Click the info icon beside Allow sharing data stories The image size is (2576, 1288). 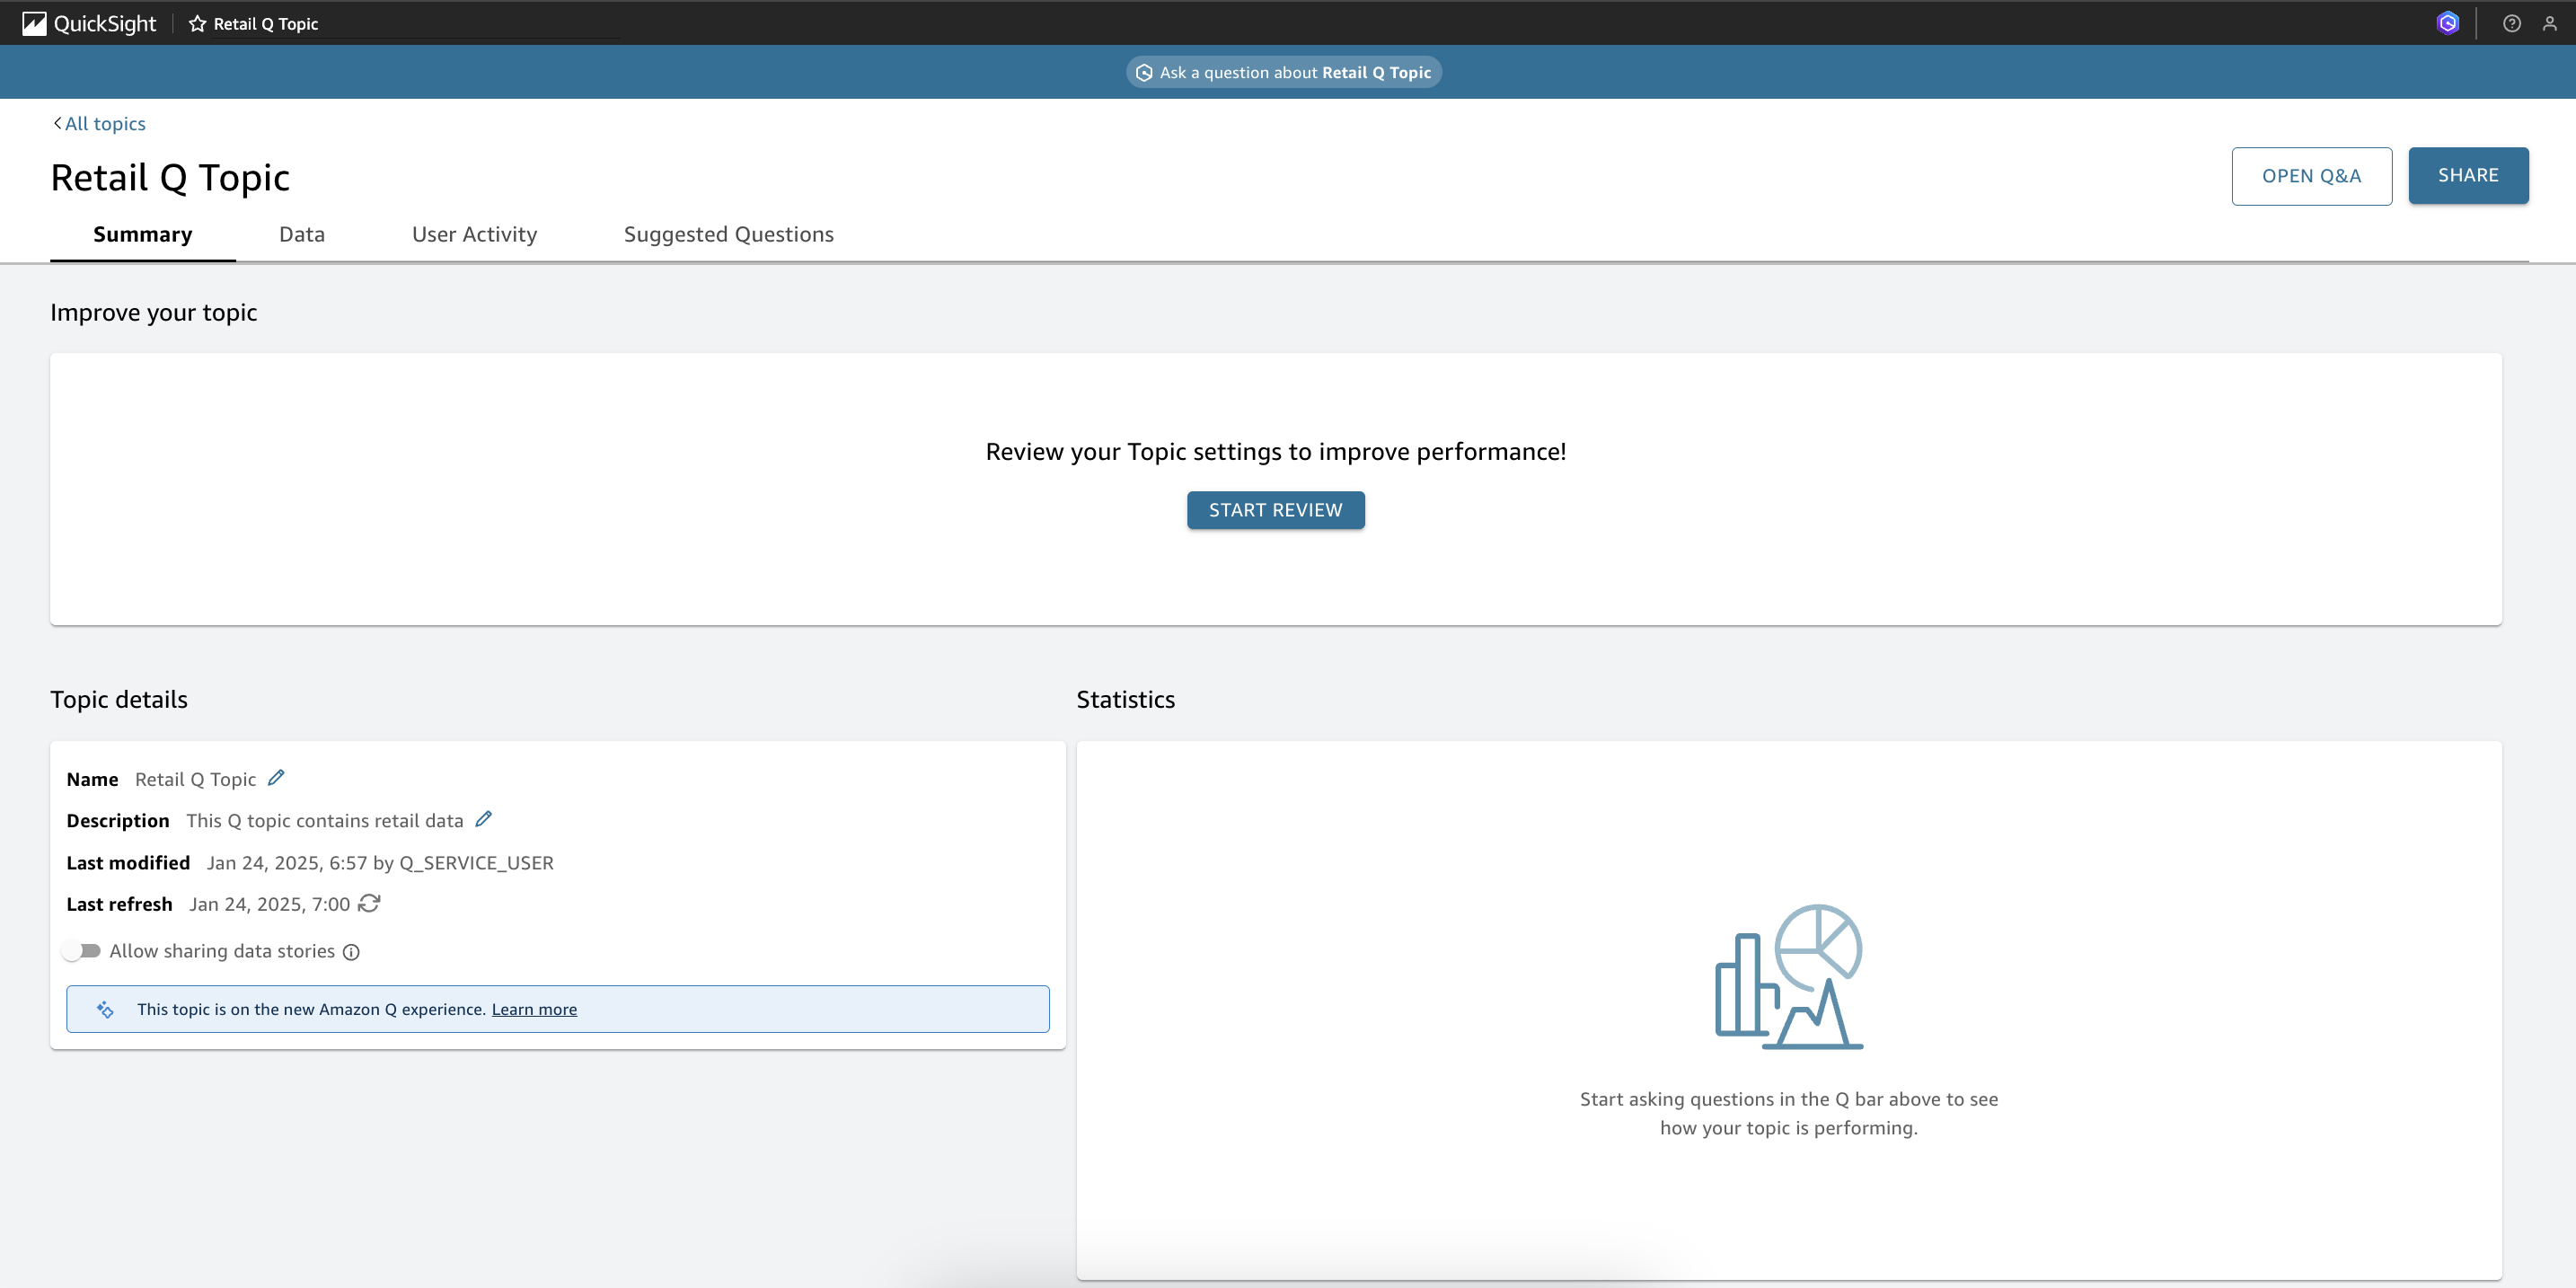351,952
